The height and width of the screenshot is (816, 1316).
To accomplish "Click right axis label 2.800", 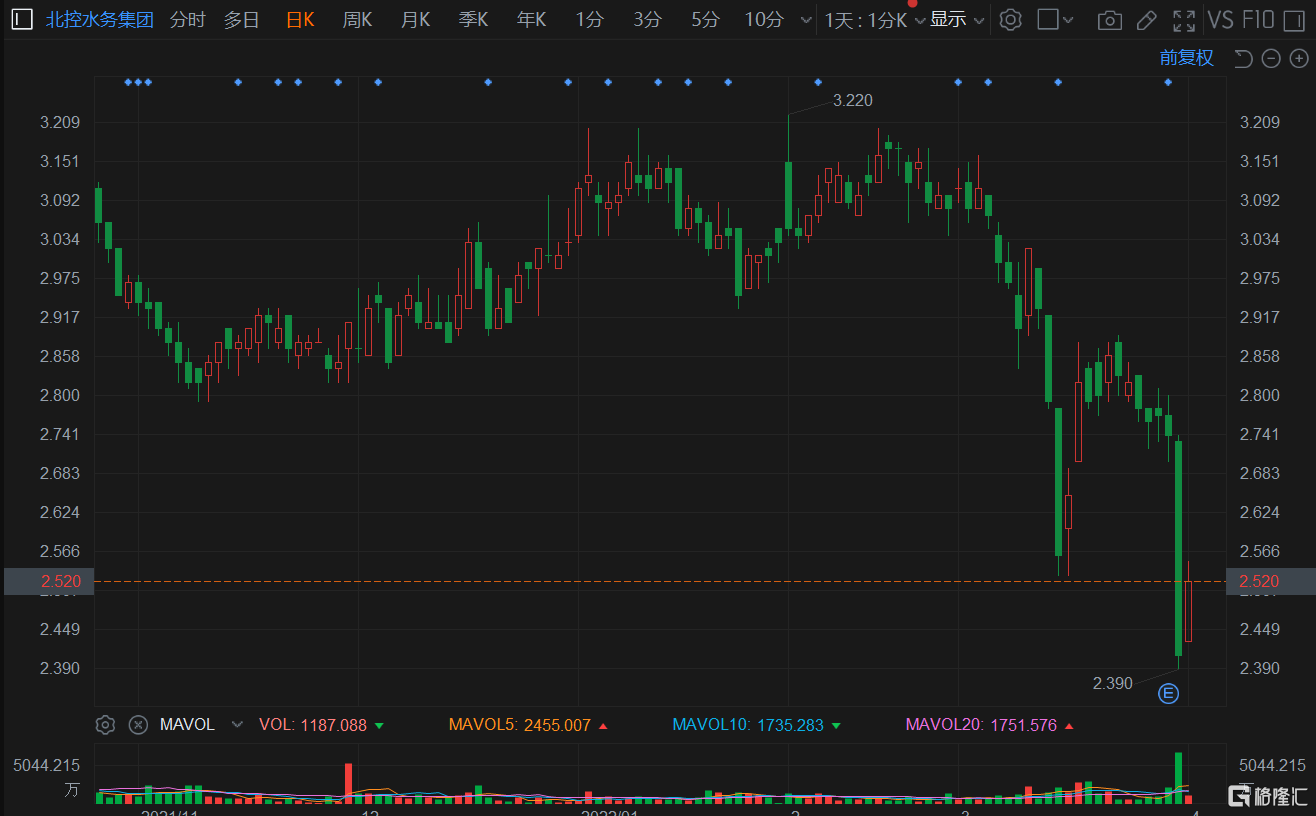I will tap(1260, 395).
